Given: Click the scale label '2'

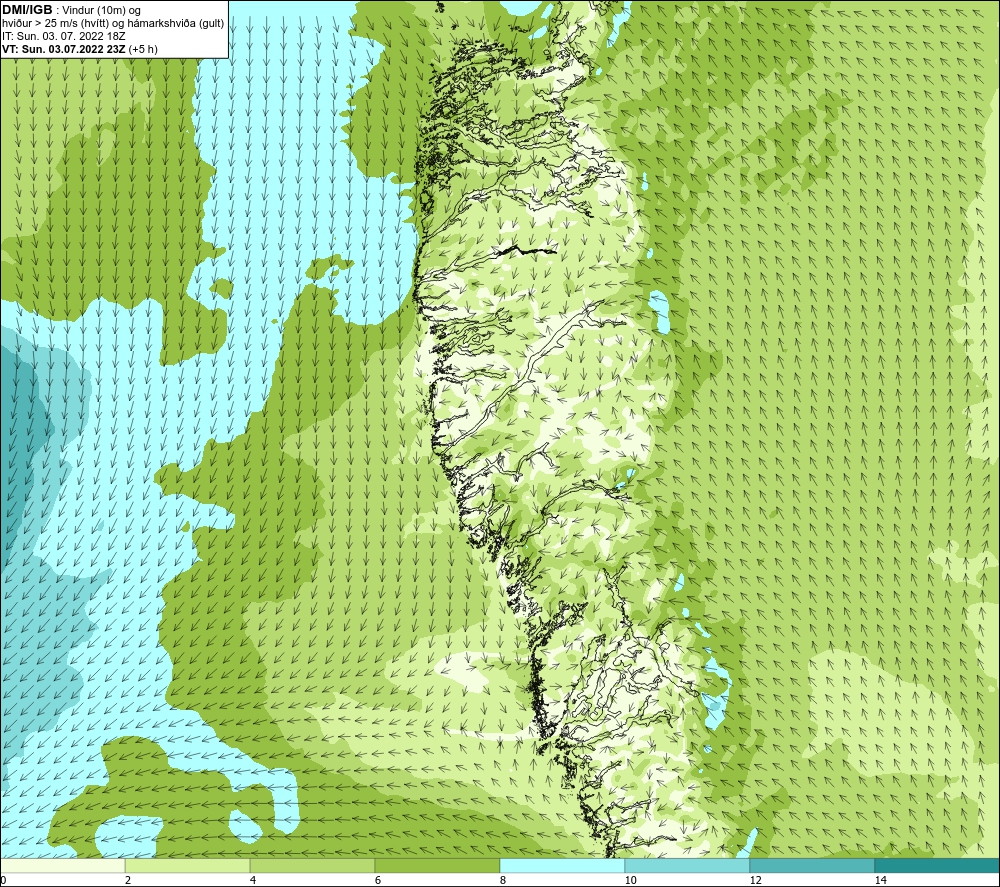Looking at the screenshot, I should [128, 880].
